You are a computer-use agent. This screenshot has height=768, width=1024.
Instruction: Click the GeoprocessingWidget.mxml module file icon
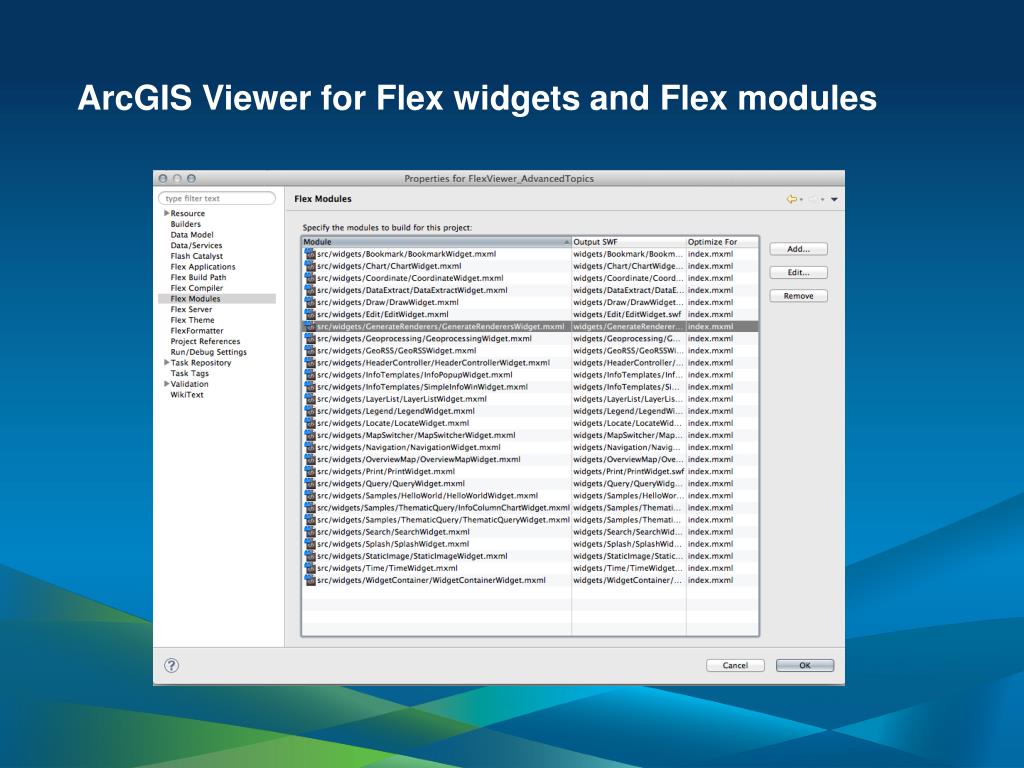tap(310, 338)
